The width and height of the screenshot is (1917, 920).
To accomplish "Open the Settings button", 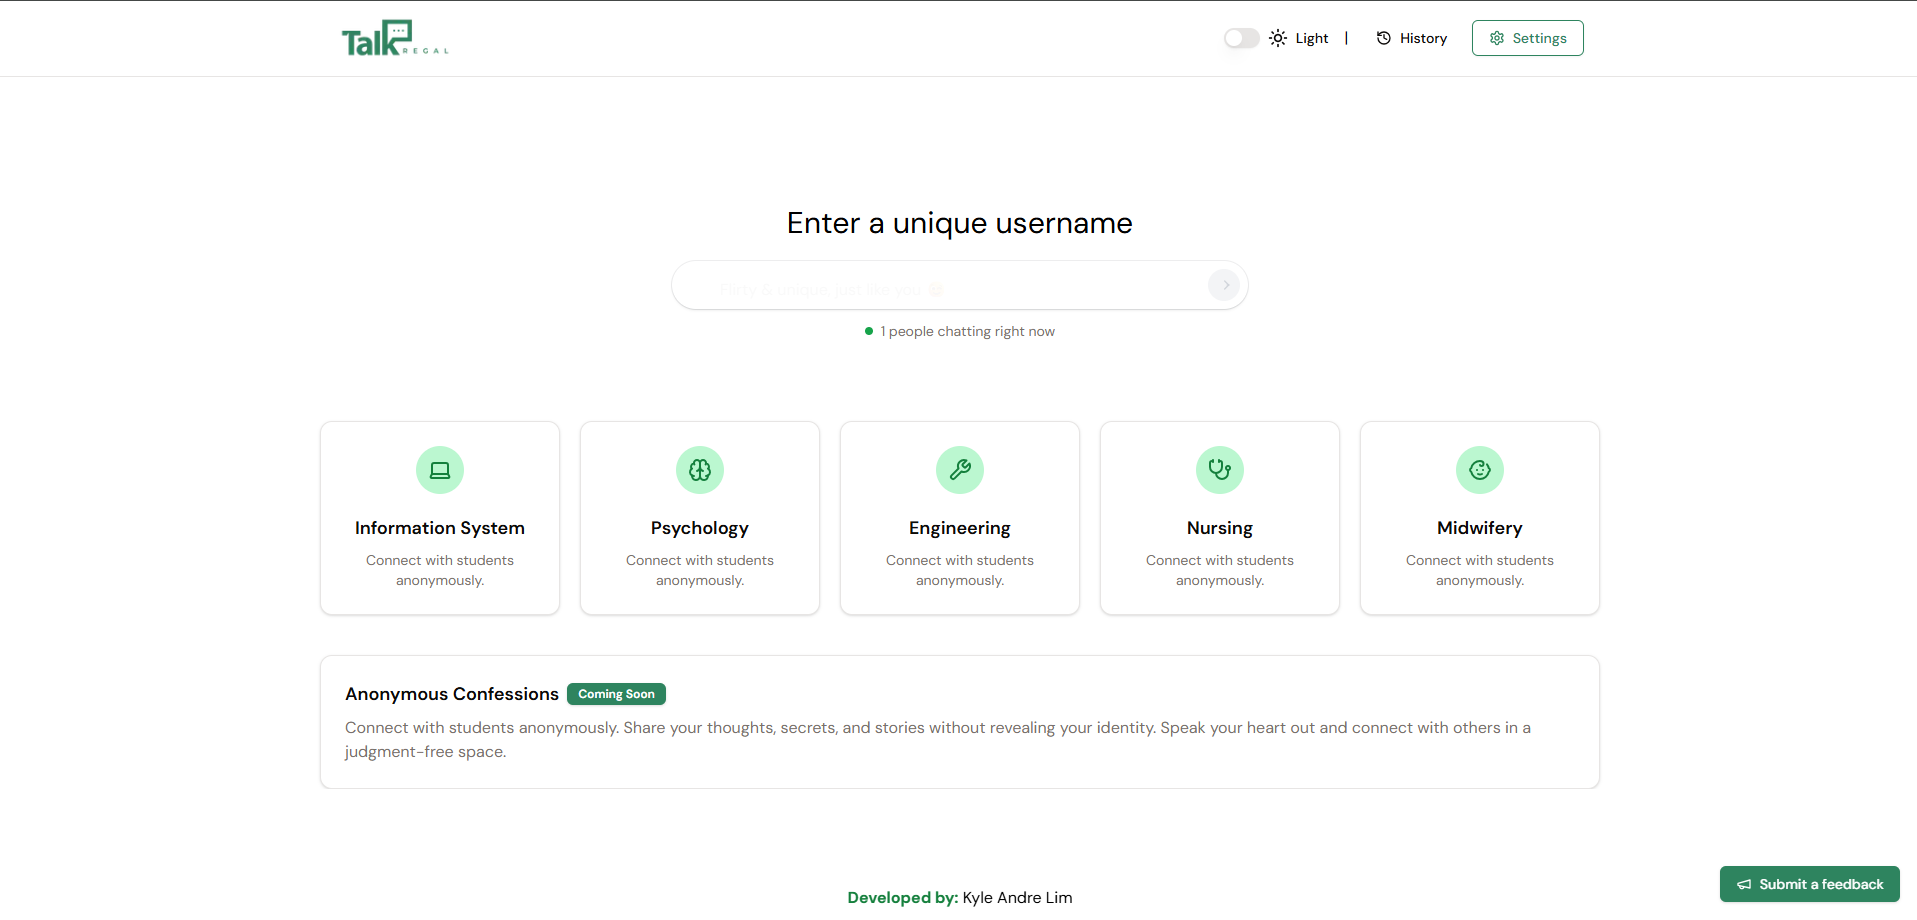I will pos(1527,38).
